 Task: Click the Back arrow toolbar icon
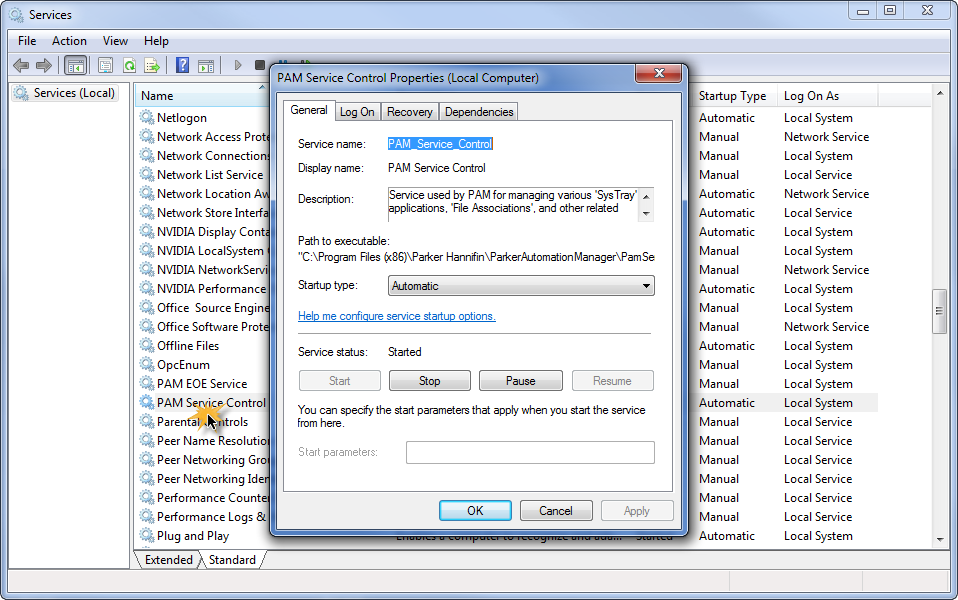coord(21,65)
